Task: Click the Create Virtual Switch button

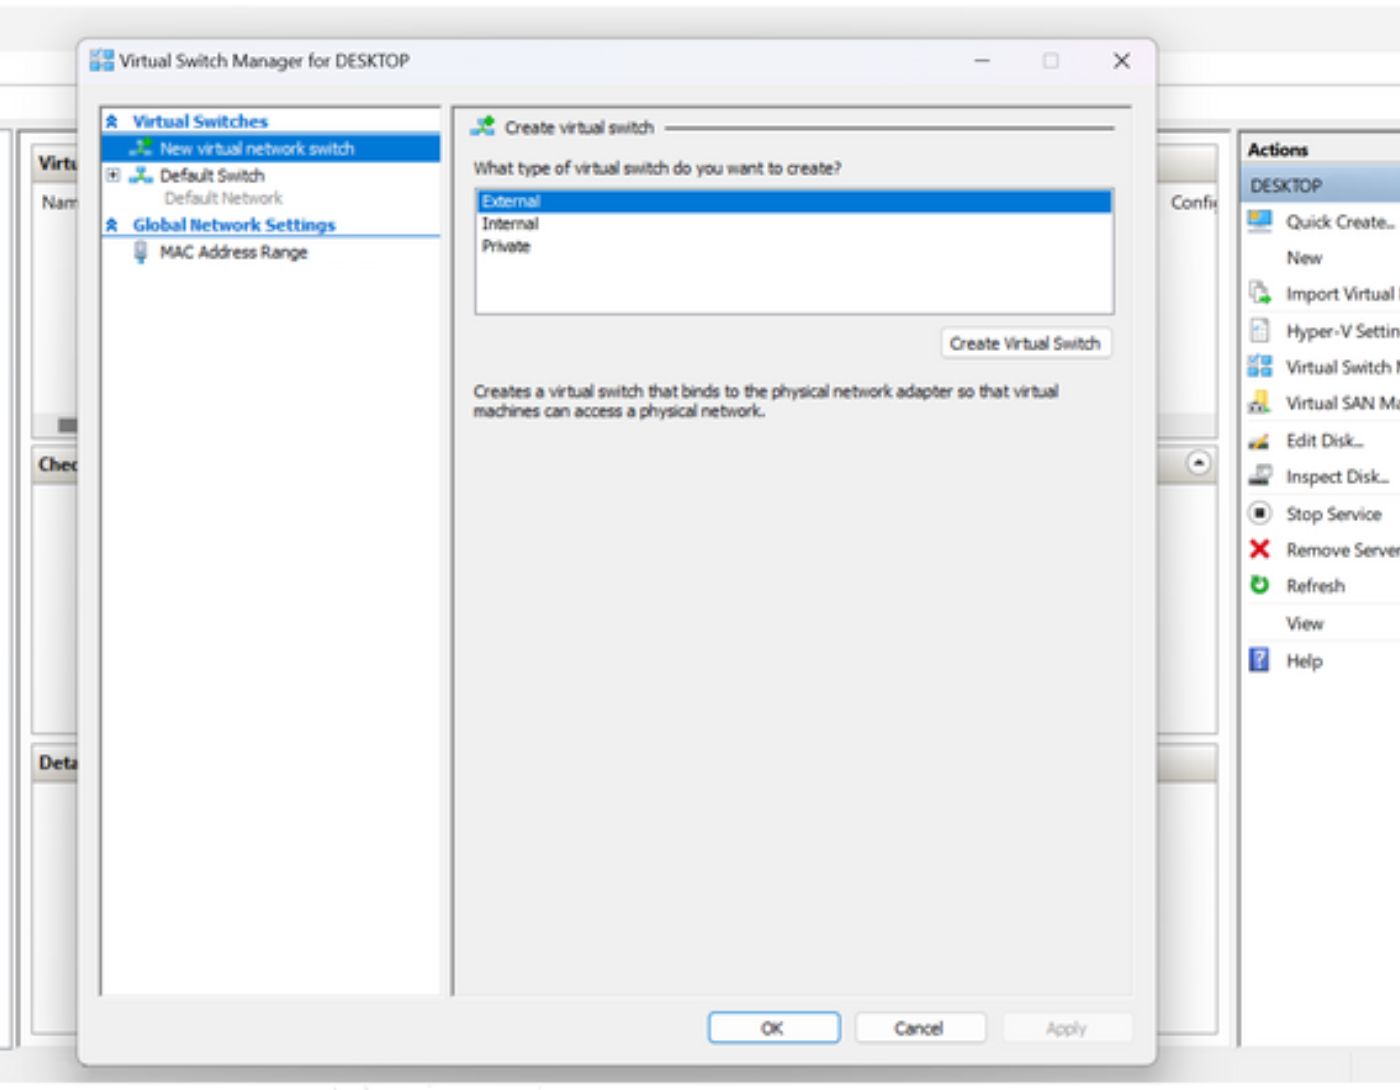Action: point(1025,343)
